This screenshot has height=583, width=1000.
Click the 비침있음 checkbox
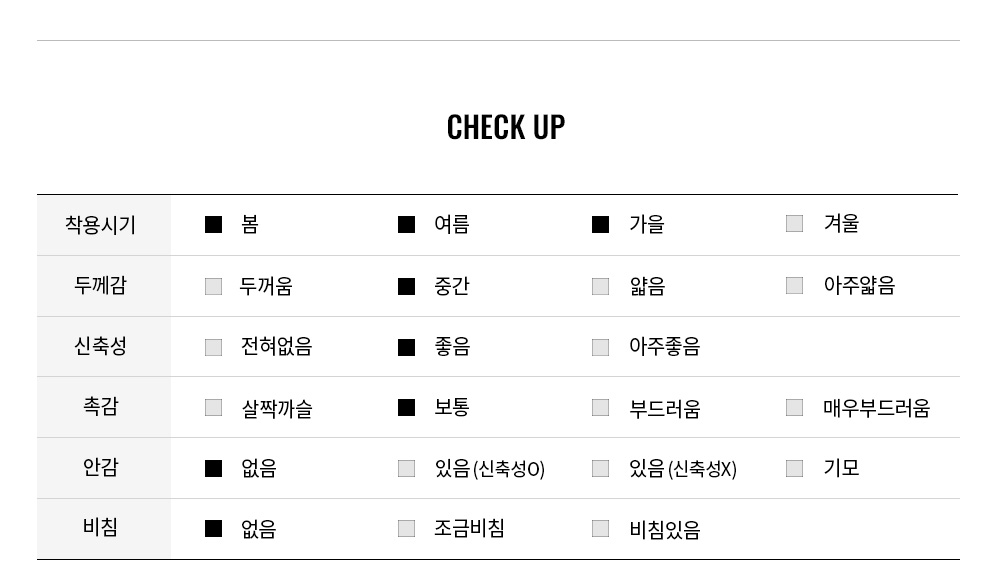600,529
